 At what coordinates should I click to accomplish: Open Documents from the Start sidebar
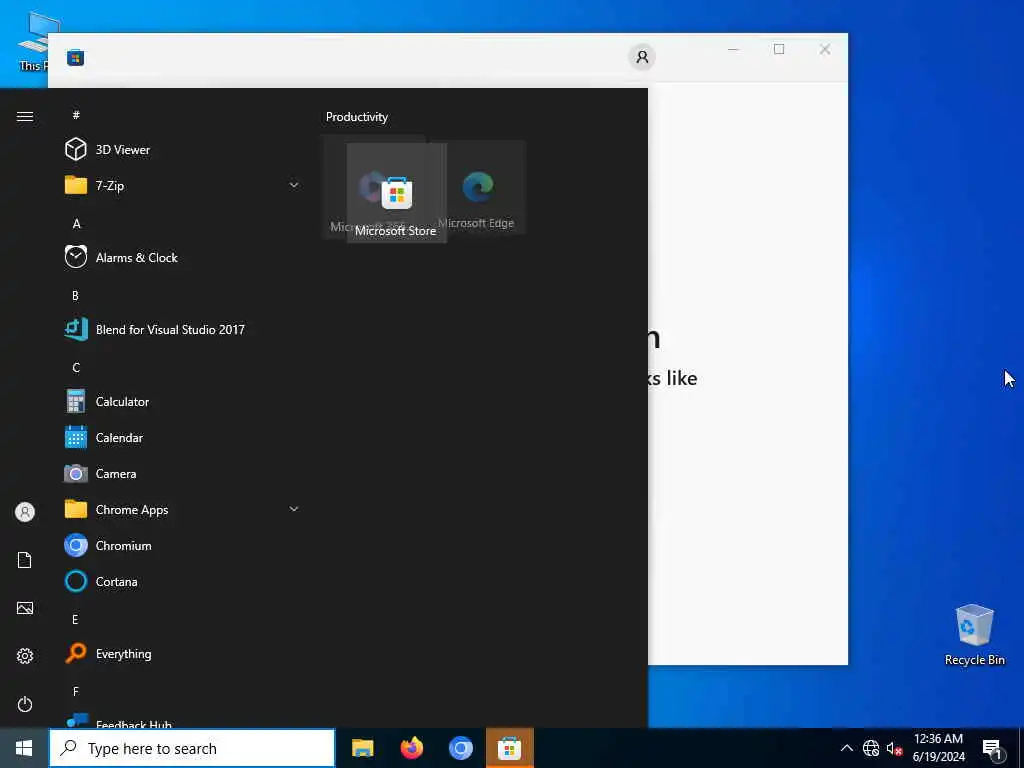25,560
